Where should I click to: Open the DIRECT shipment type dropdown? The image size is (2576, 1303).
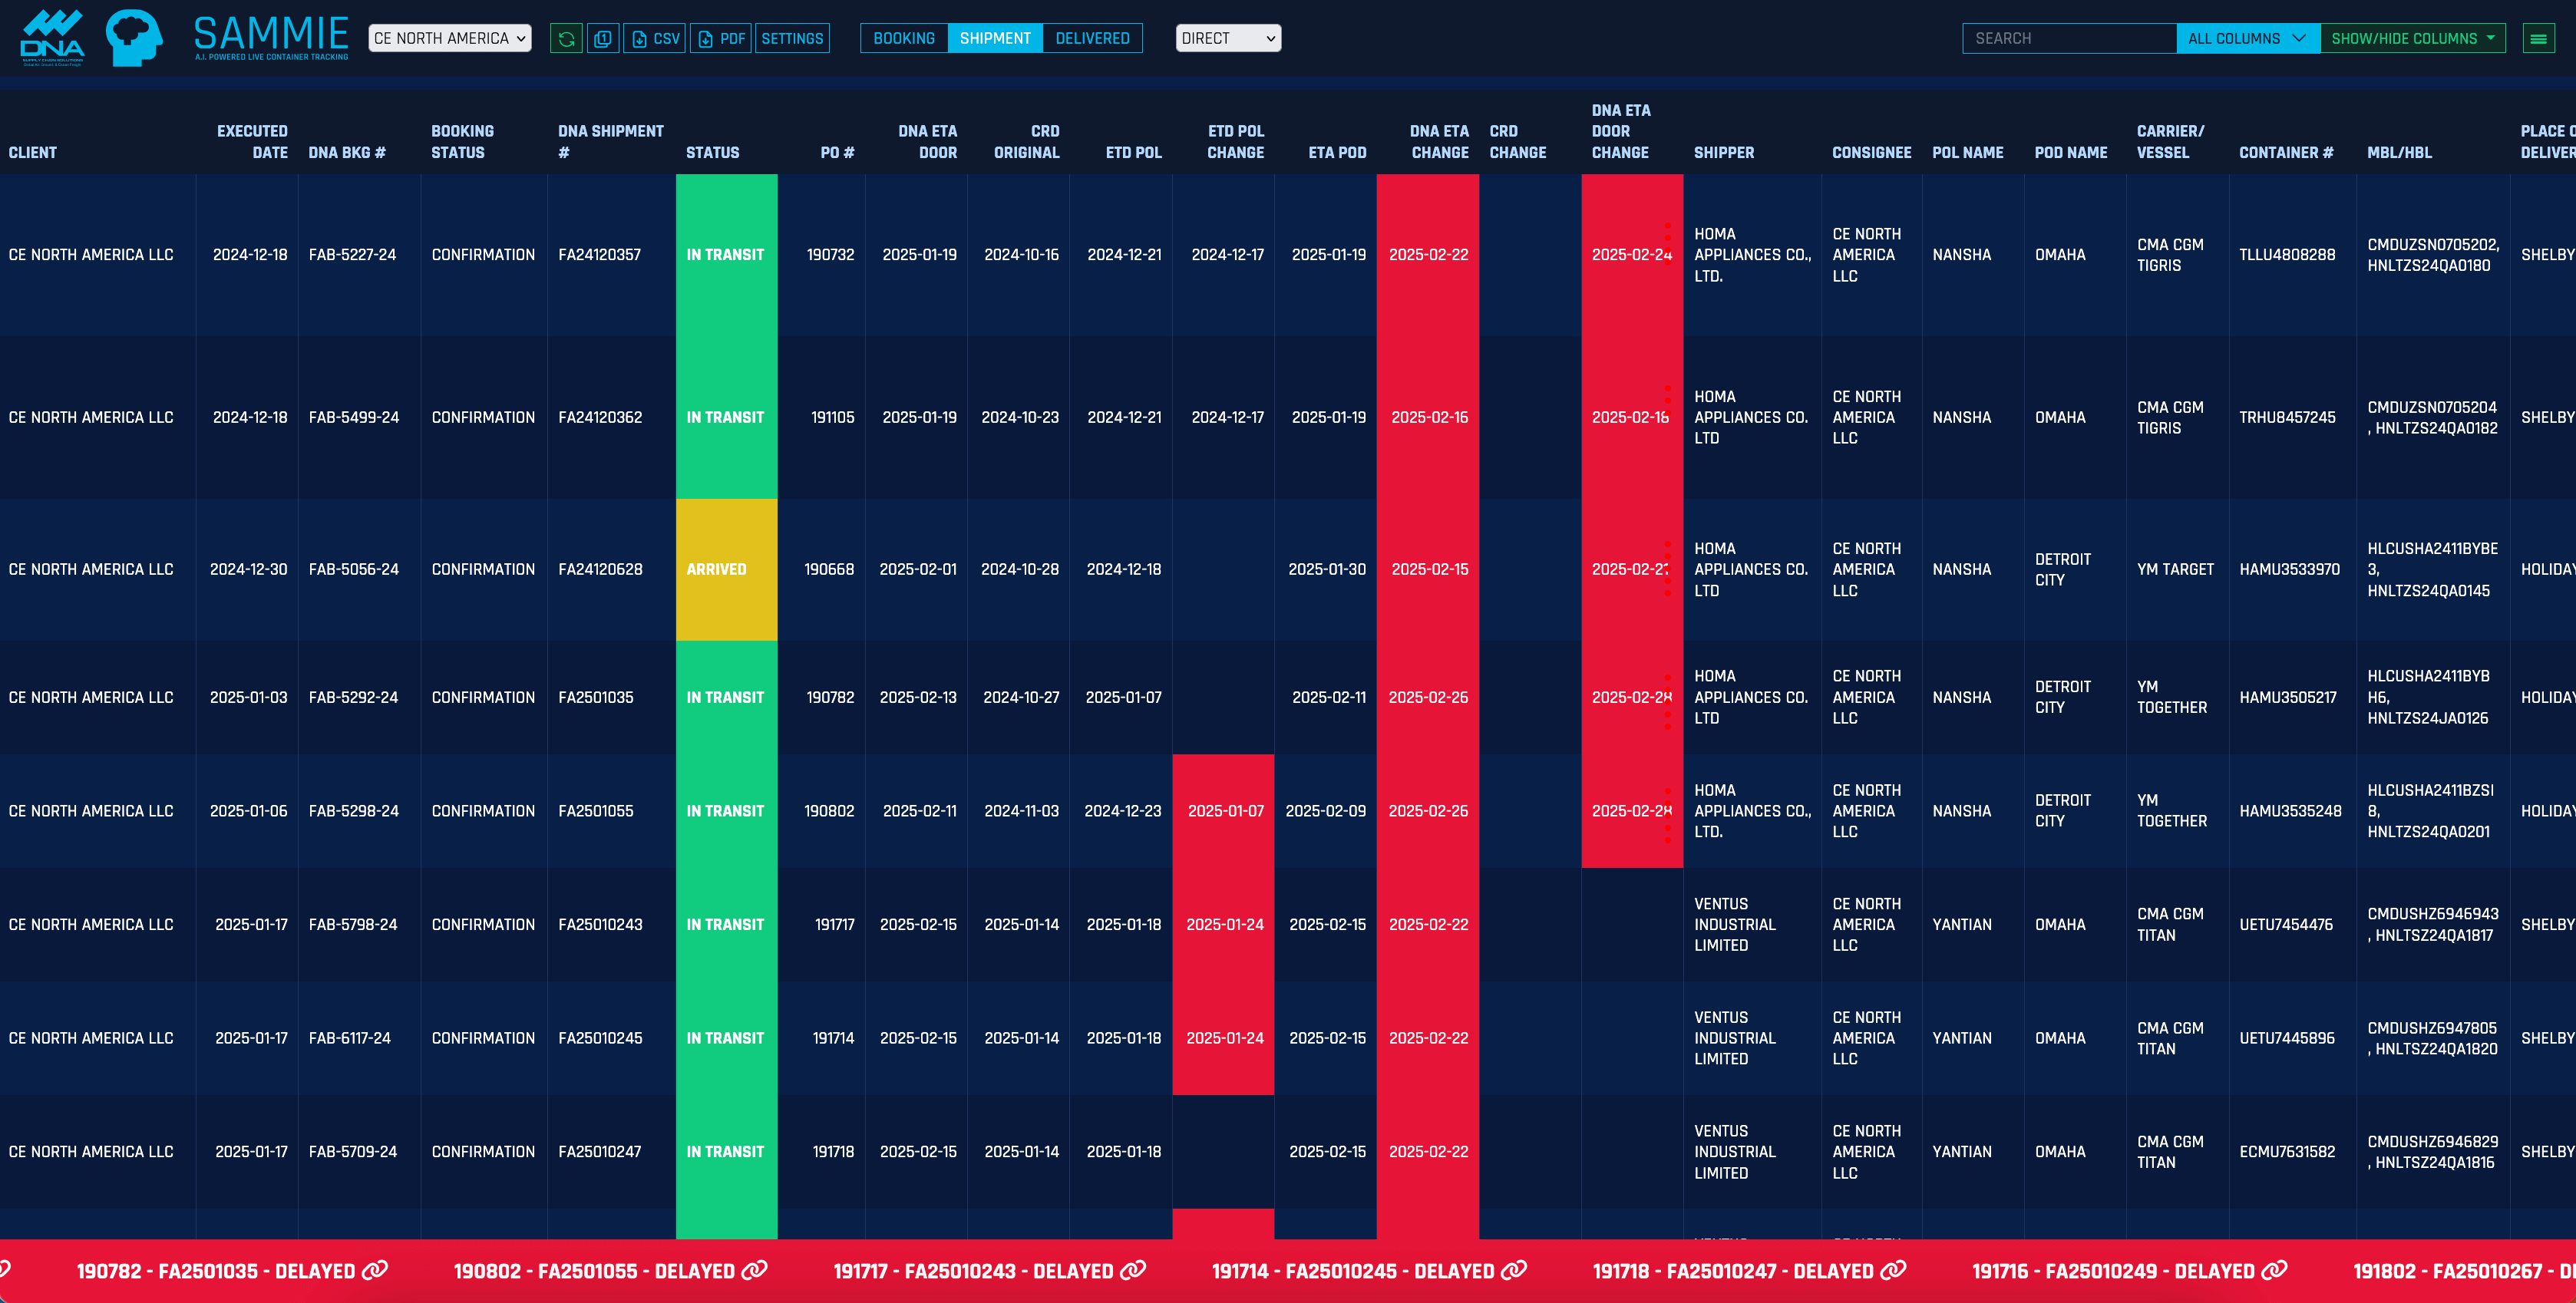pos(1228,38)
